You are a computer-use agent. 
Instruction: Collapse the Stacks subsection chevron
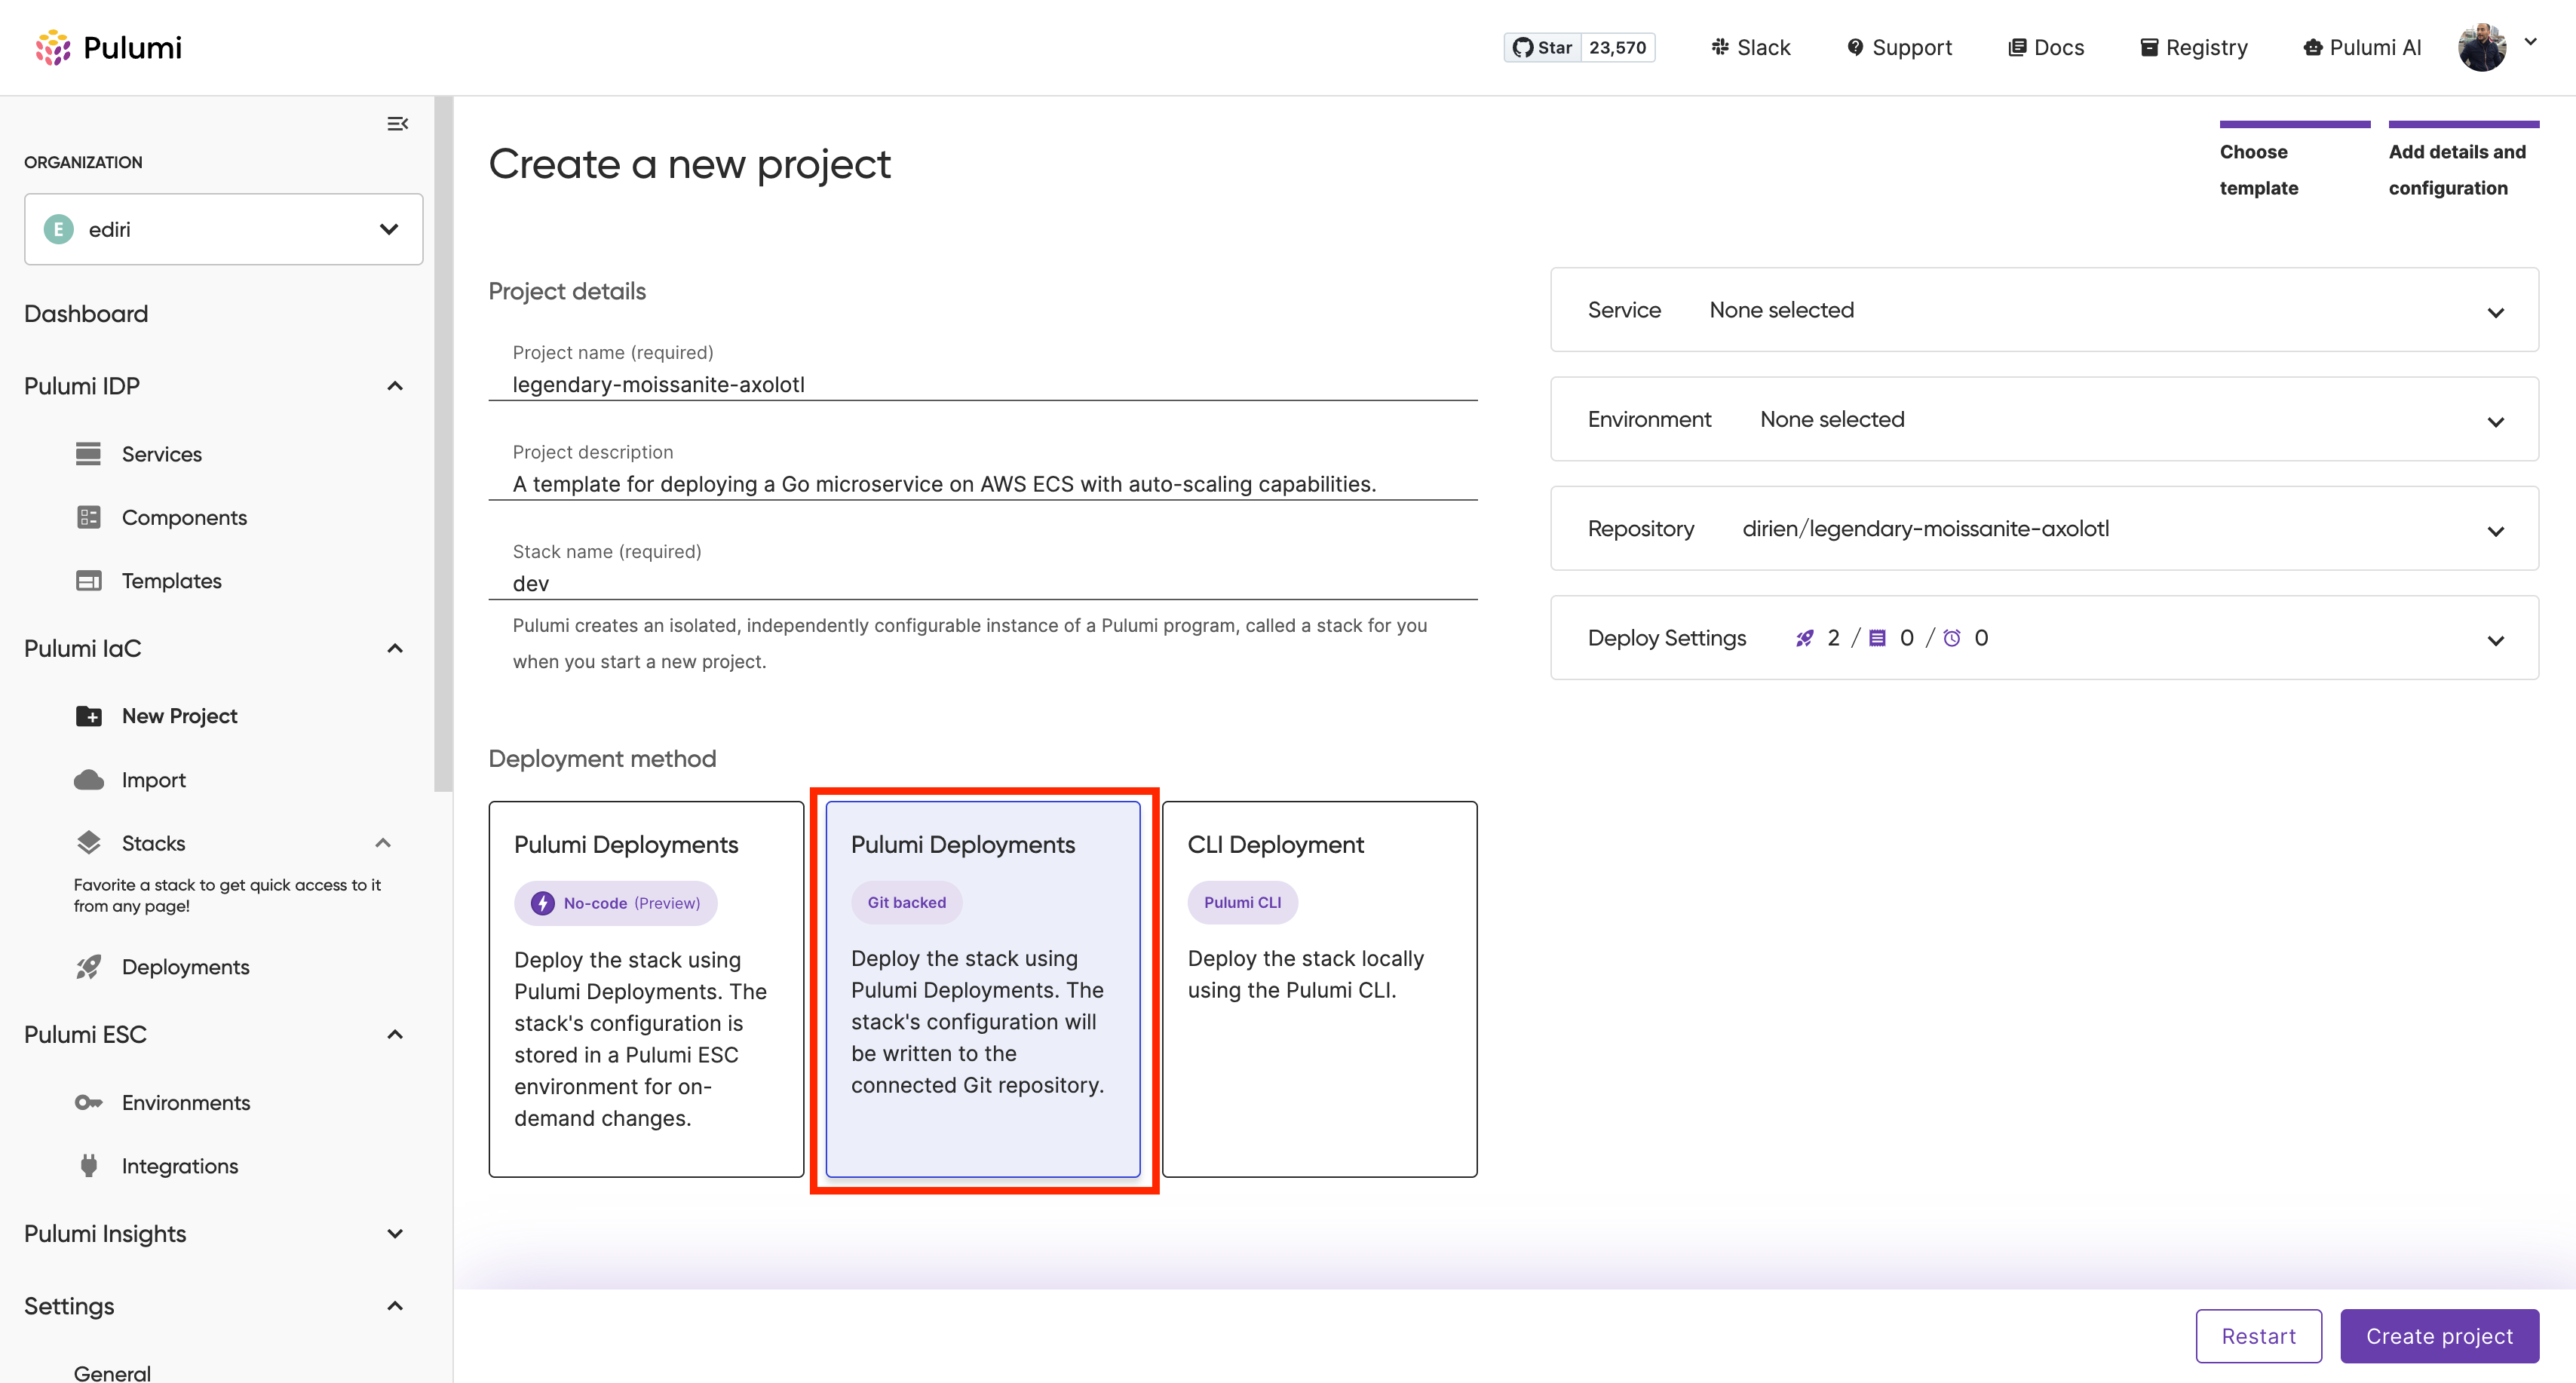click(383, 843)
